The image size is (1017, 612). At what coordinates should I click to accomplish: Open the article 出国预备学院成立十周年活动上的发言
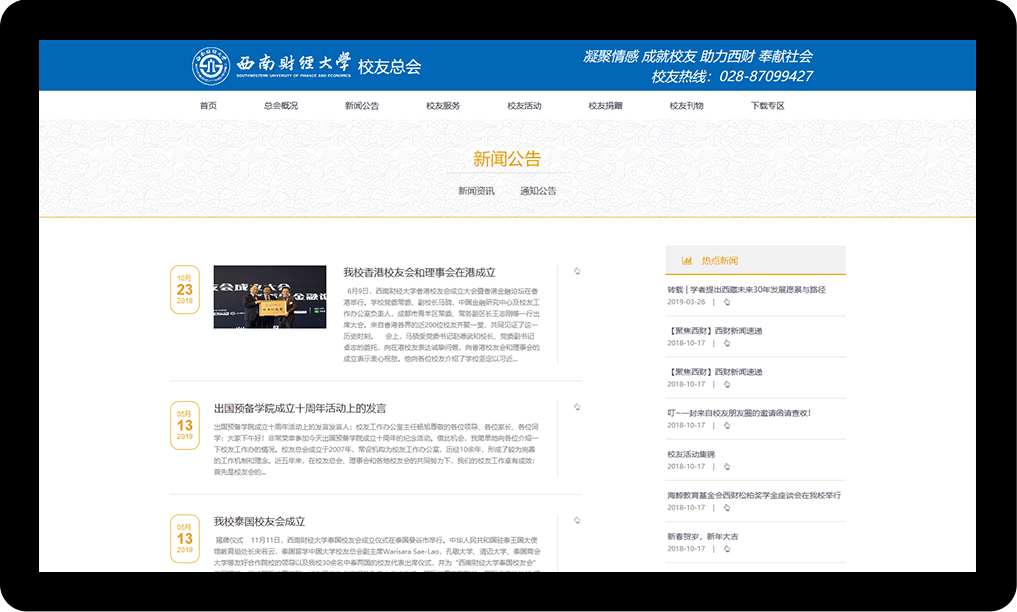coord(300,408)
